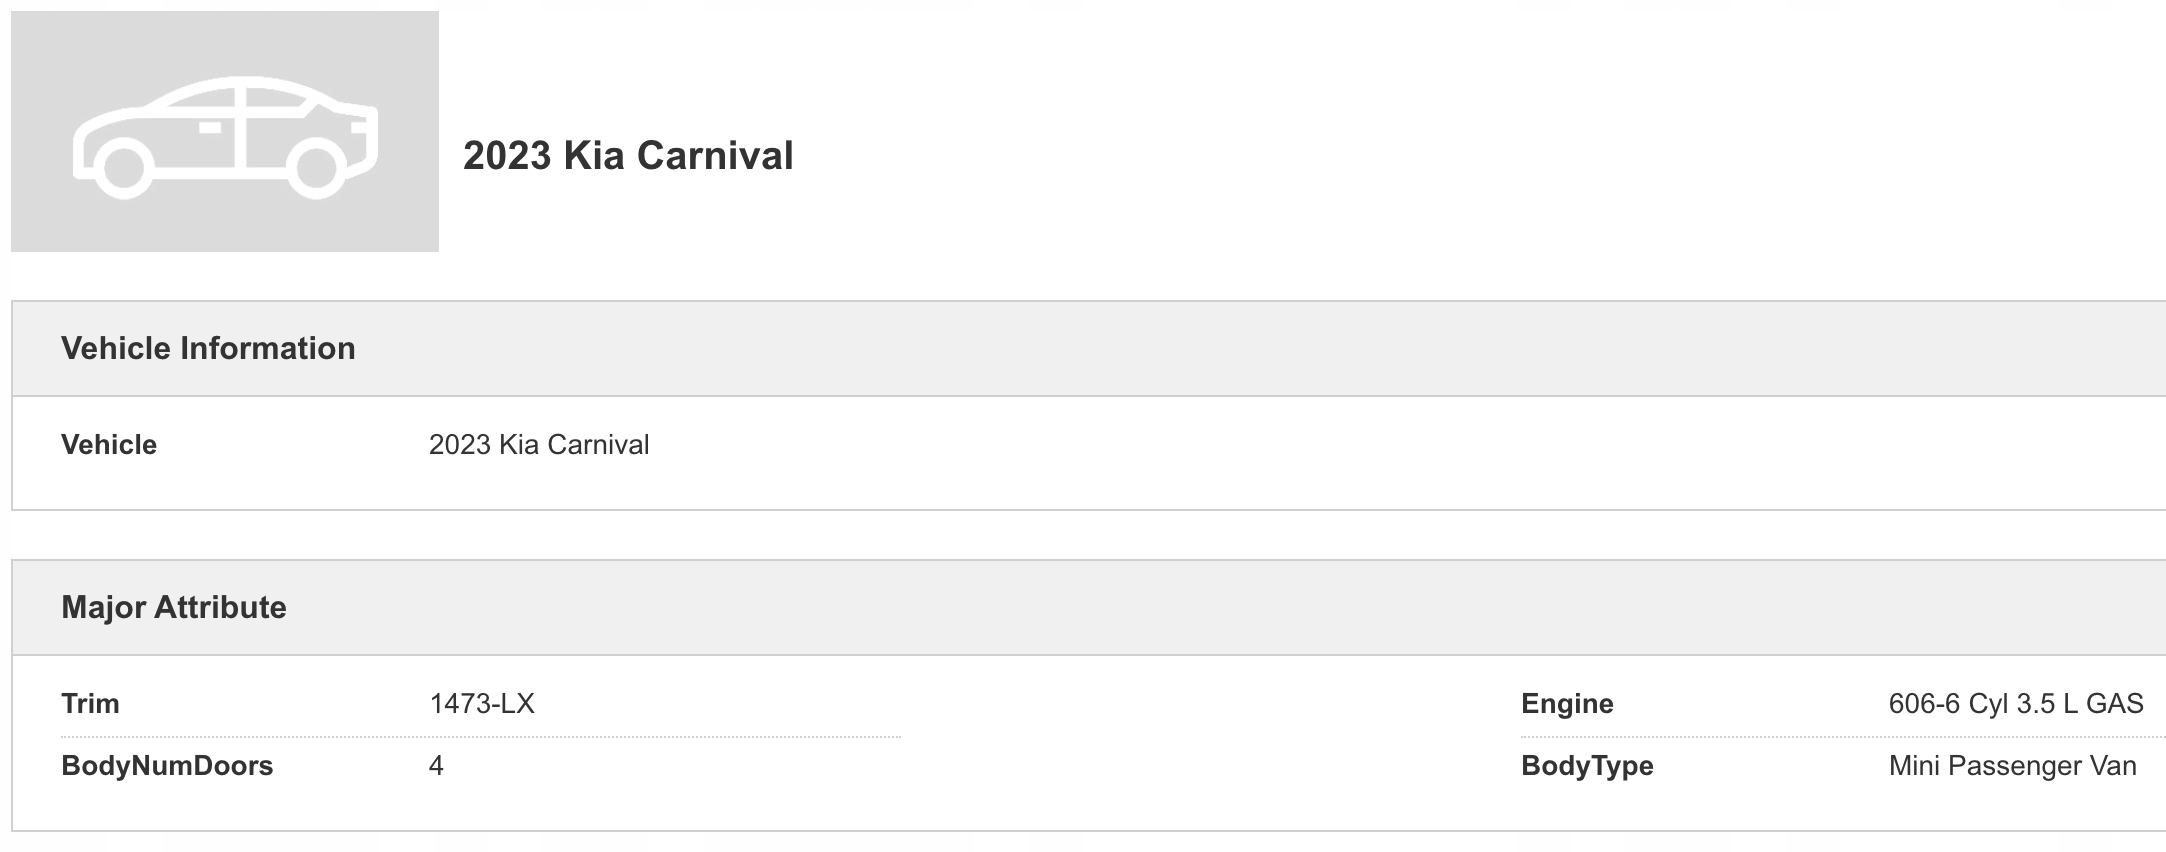This screenshot has width=2166, height=852.
Task: Select the 606-6 Cyl 3.5 L GAS value
Action: [2015, 704]
